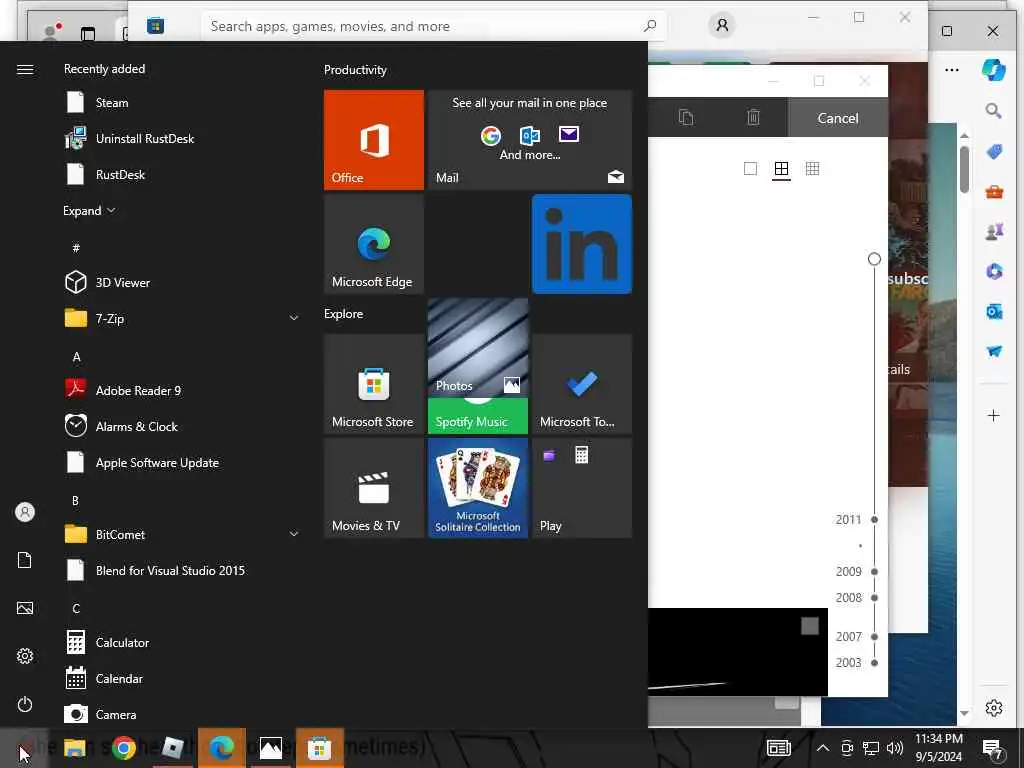Screen dimensions: 1024x768
Task: Expand the 7-Zip folder chevron
Action: tap(294, 318)
